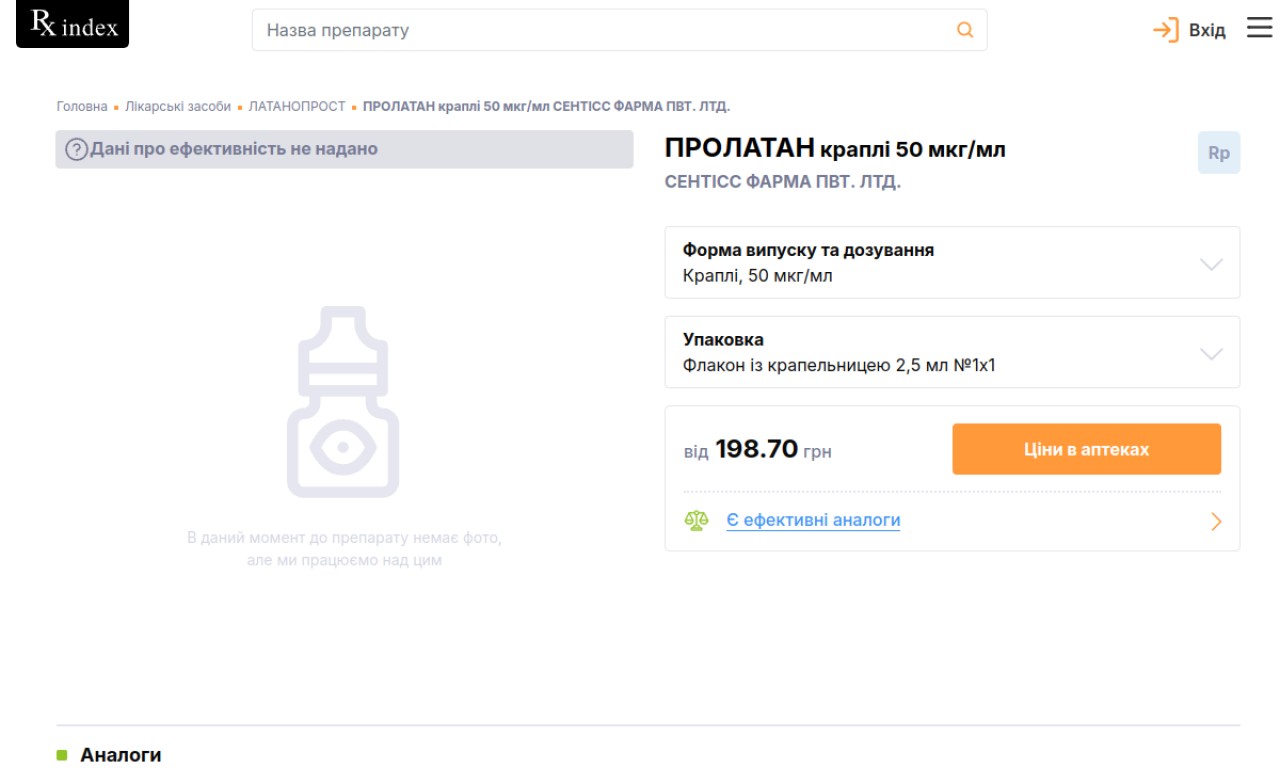Focus the Назва препарату search field
1280x768 pixels.
click(x=600, y=30)
